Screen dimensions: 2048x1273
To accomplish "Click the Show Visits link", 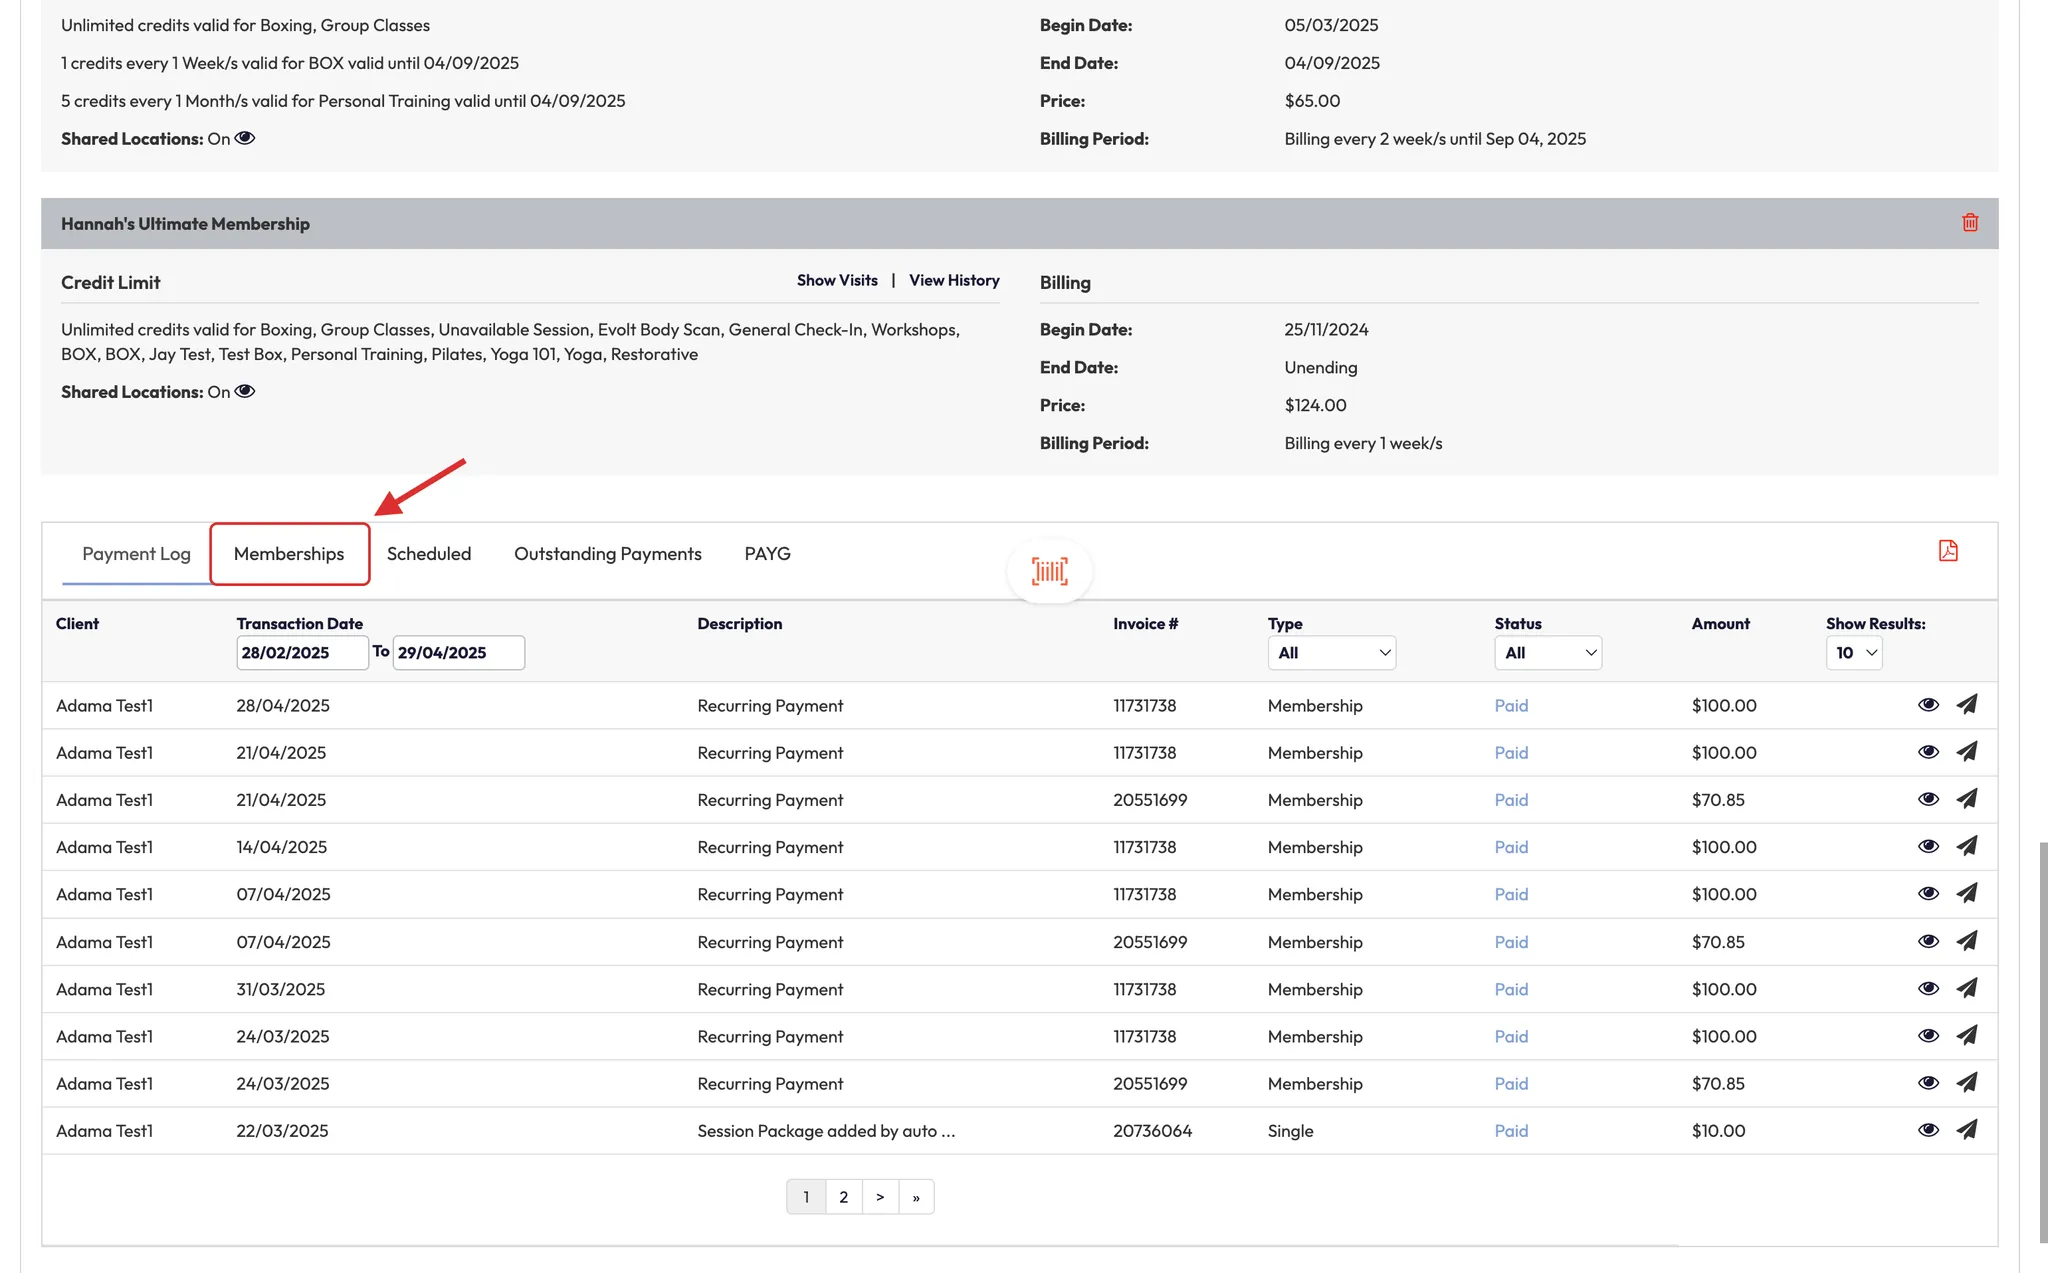I will pyautogui.click(x=837, y=281).
